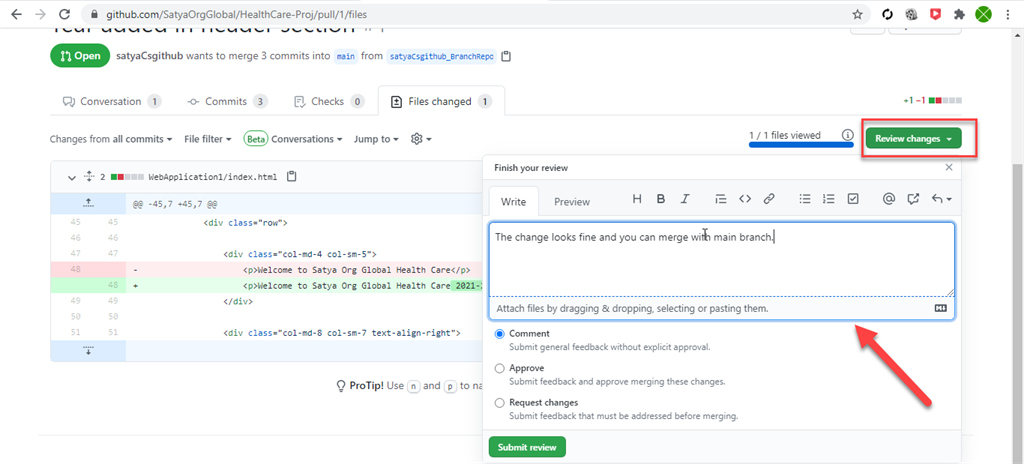Open the Jump to dropdown
Screen dimensions: 1024x464
376,139
